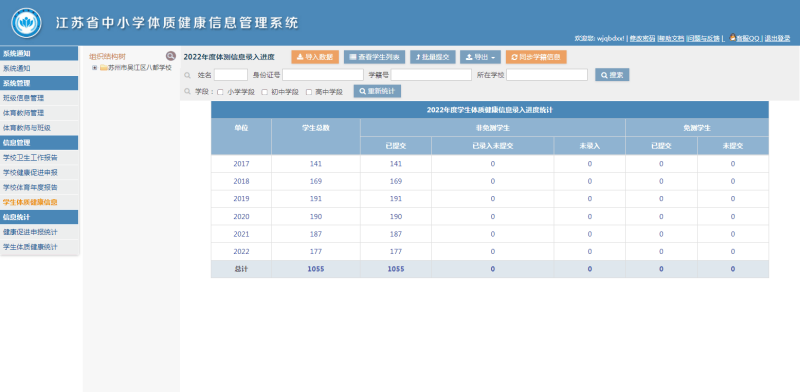Click the 搜索 button
The height and width of the screenshot is (392, 800).
tap(612, 75)
